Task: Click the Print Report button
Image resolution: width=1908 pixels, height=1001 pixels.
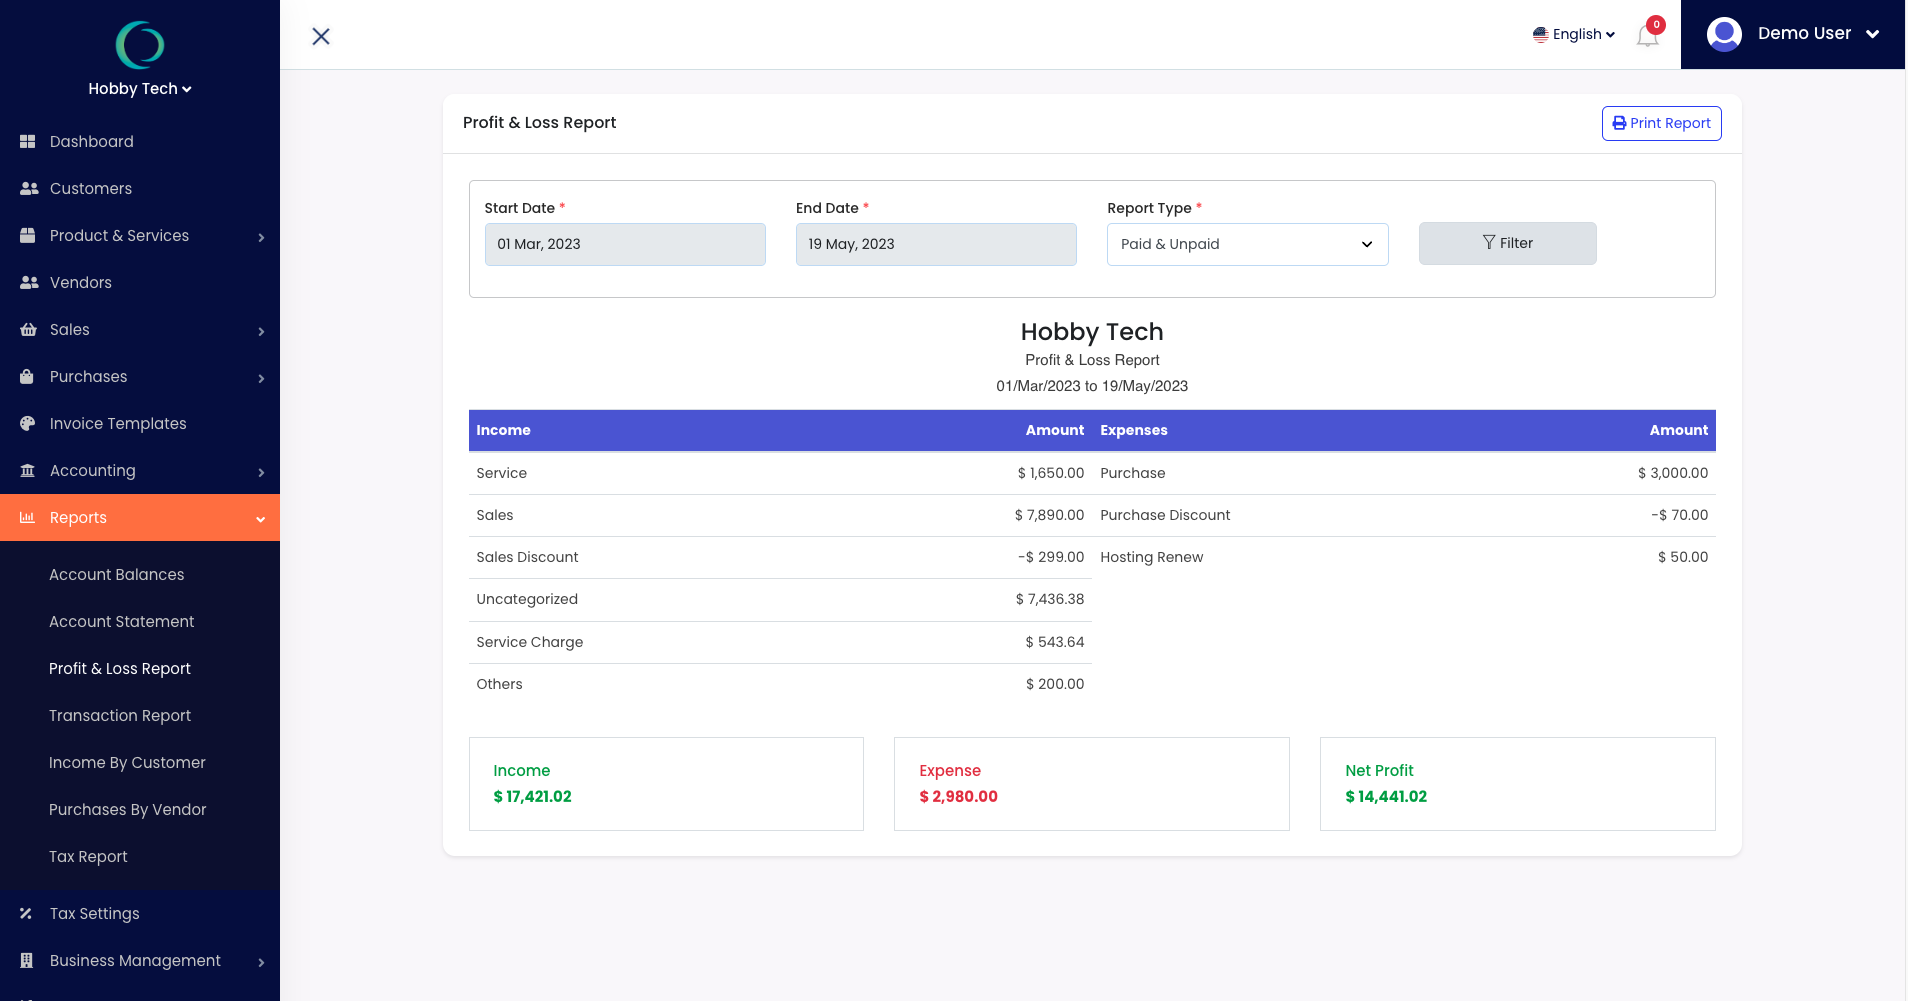Action: pyautogui.click(x=1660, y=123)
